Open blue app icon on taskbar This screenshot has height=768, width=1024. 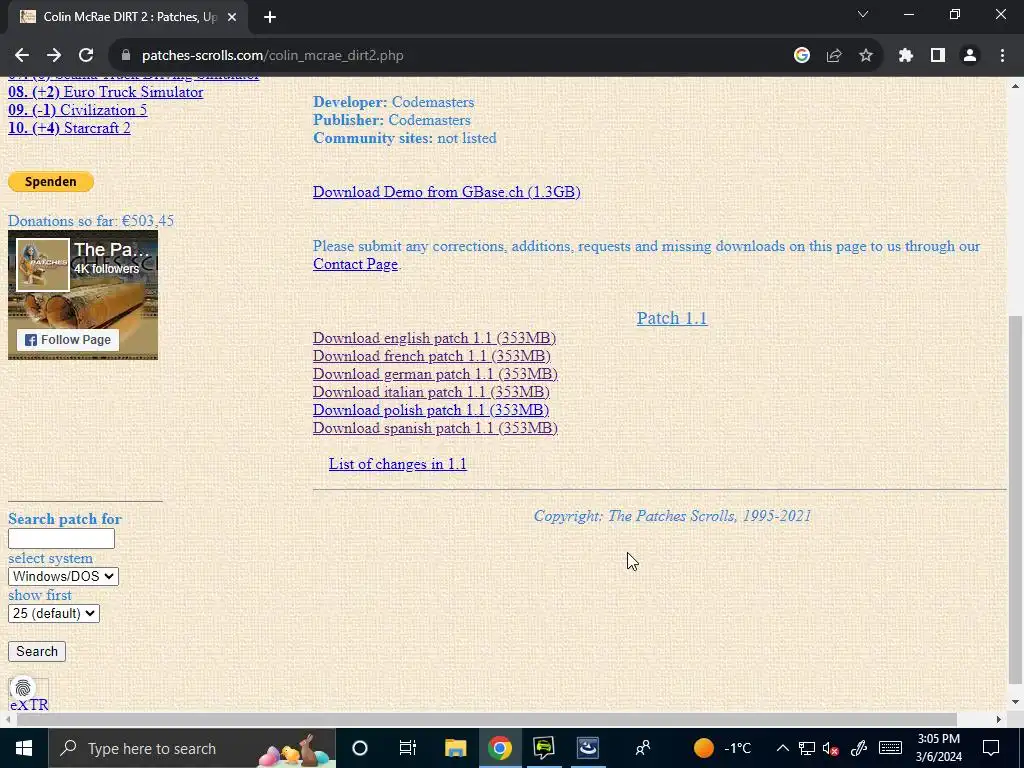coord(588,748)
